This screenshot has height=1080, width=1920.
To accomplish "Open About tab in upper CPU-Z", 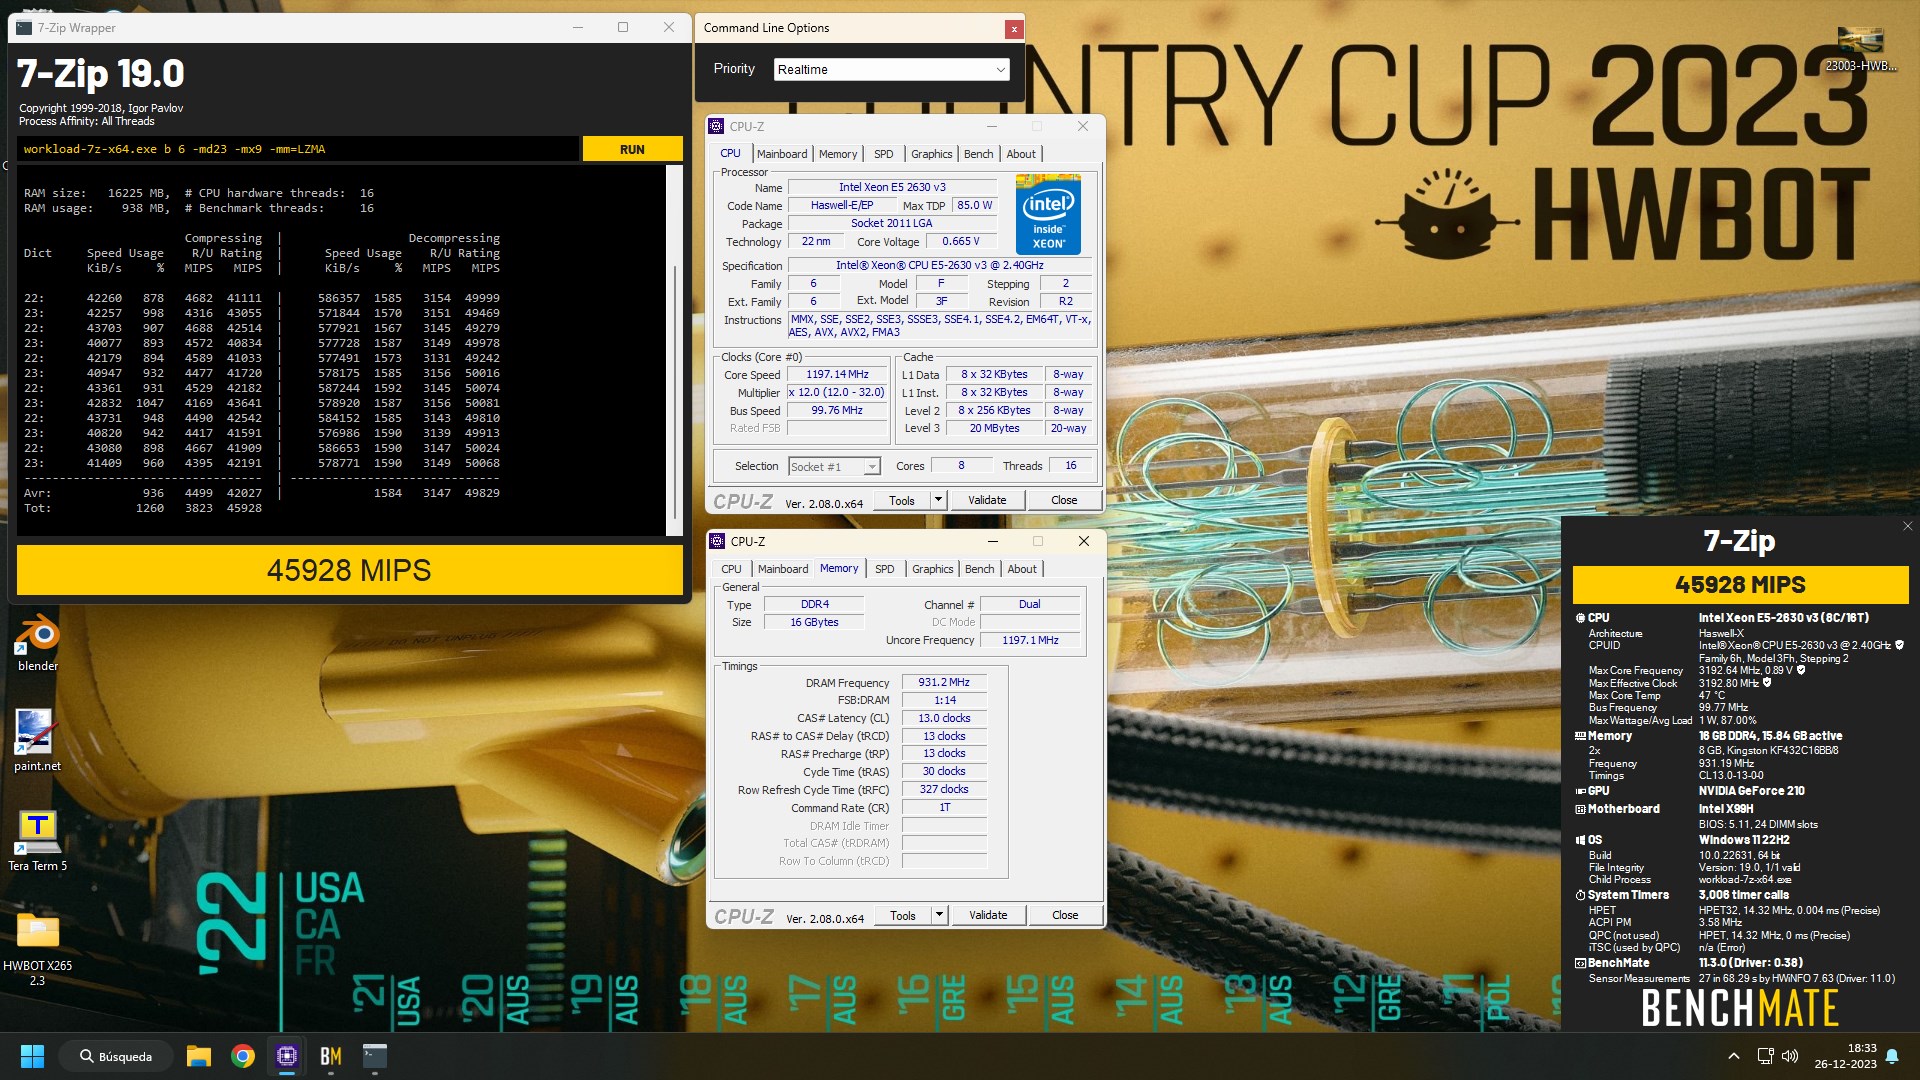I will 1021,154.
